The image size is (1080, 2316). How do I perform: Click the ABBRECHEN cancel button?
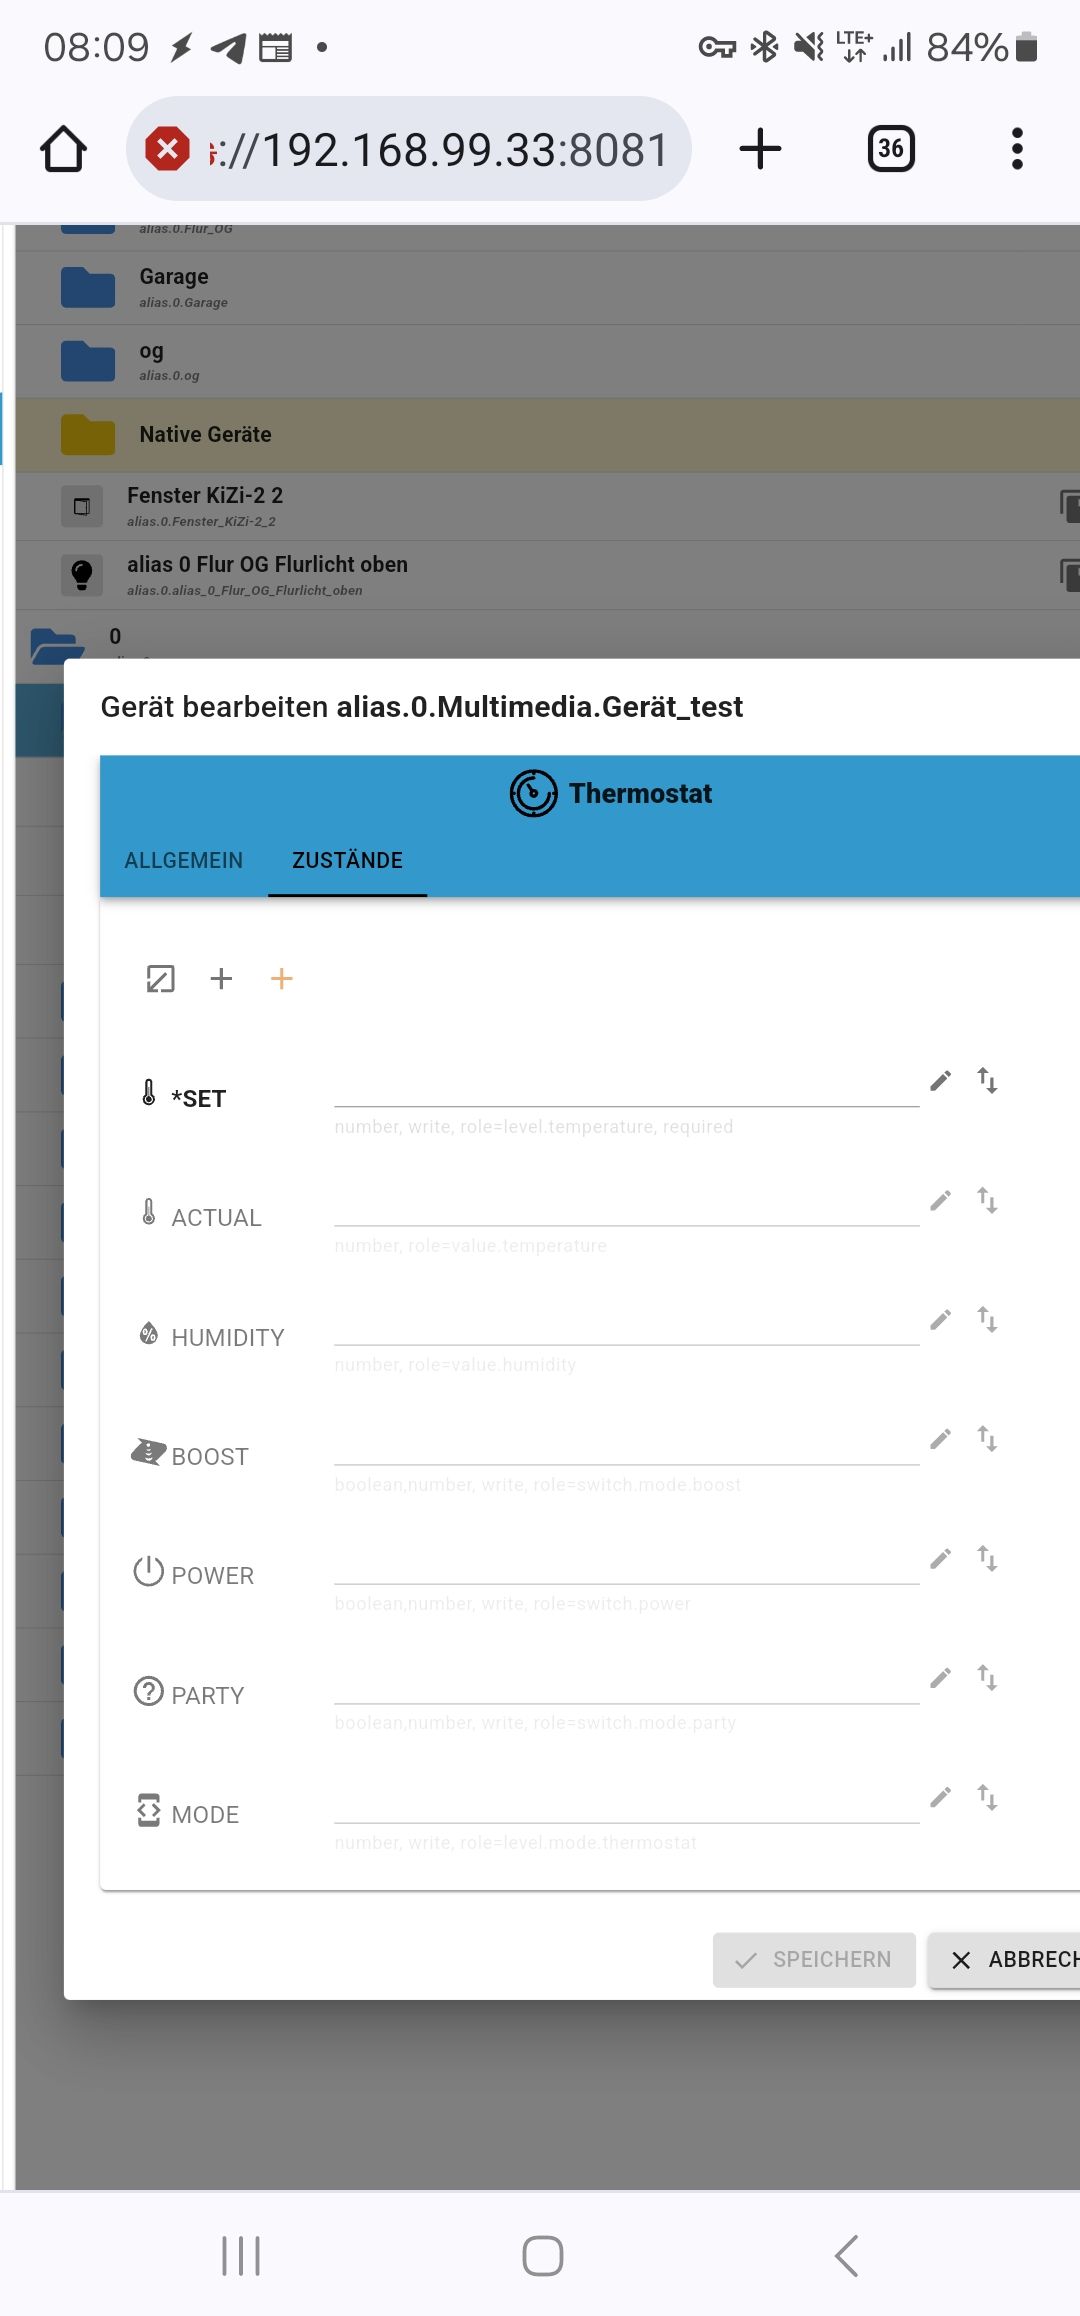(x=1010, y=1960)
